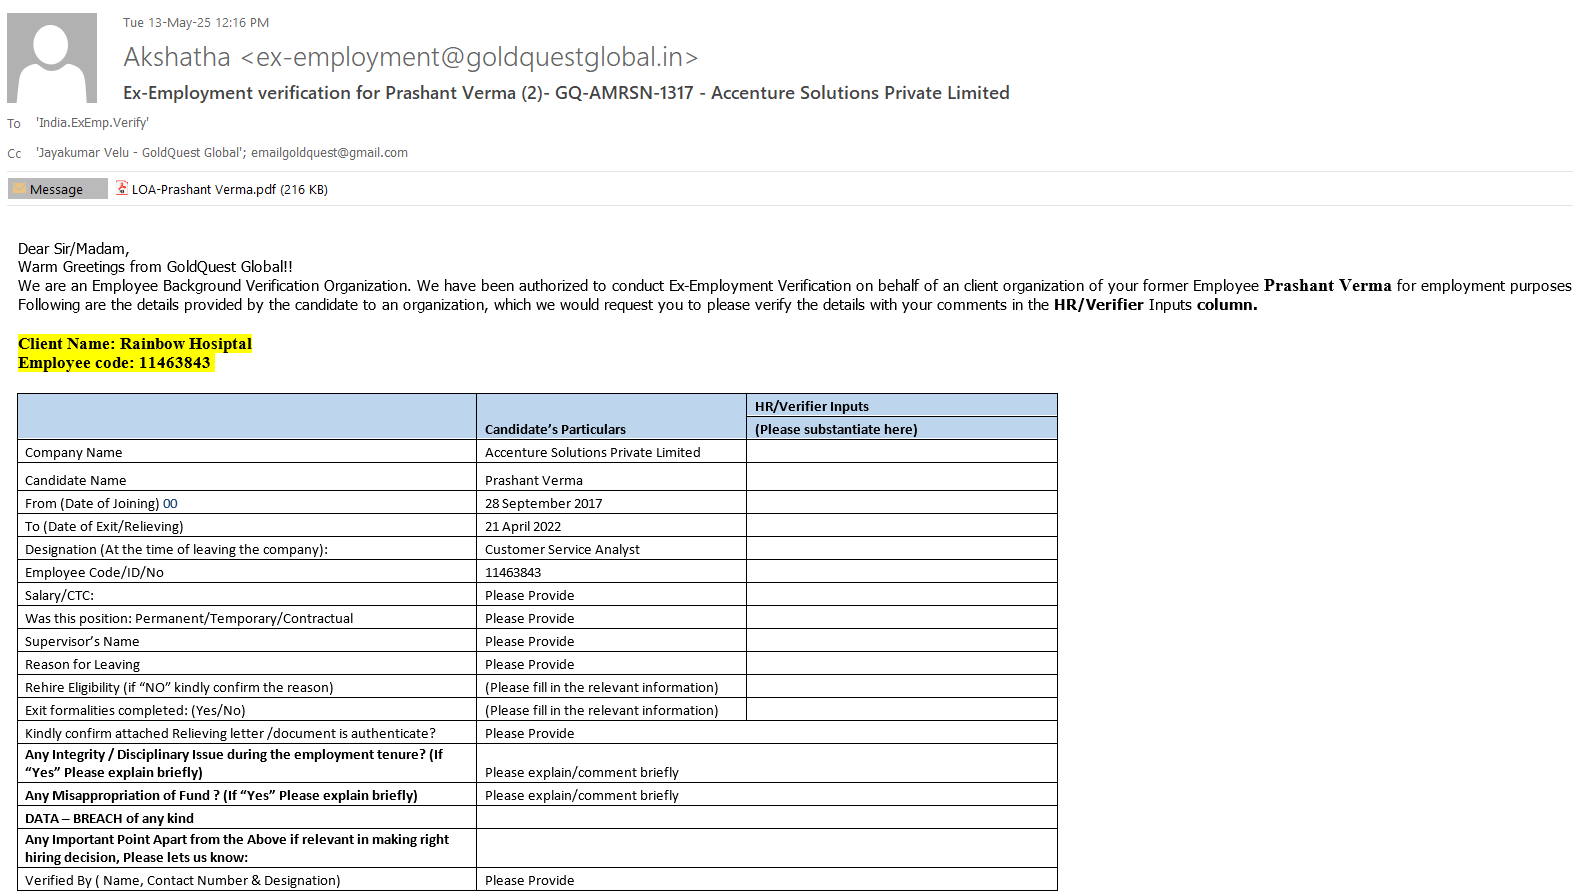Viewport: 1573px width, 891px height.
Task: Click the HR/Verifier input cell for Company Name
Action: click(x=900, y=452)
